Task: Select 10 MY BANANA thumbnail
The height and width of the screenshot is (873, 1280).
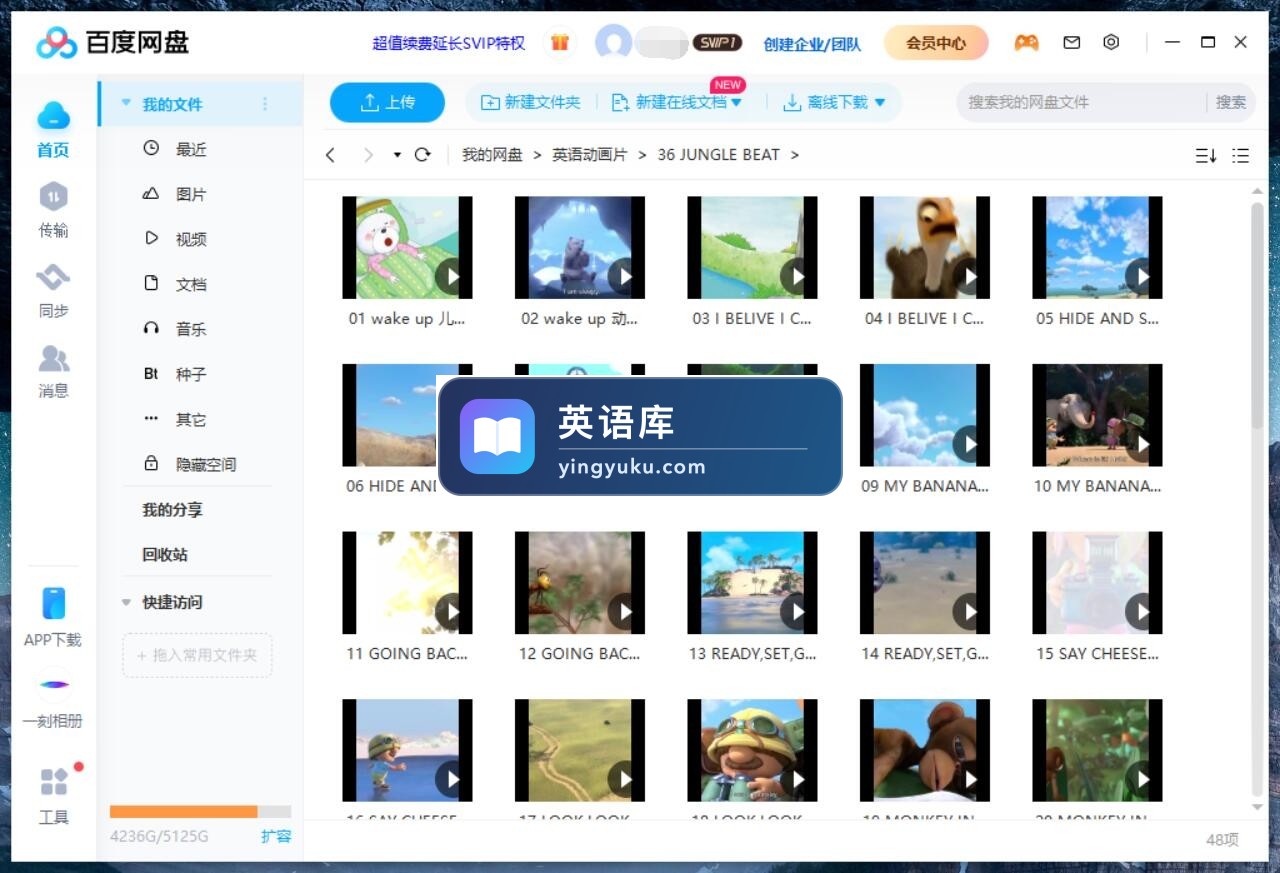Action: [1097, 415]
